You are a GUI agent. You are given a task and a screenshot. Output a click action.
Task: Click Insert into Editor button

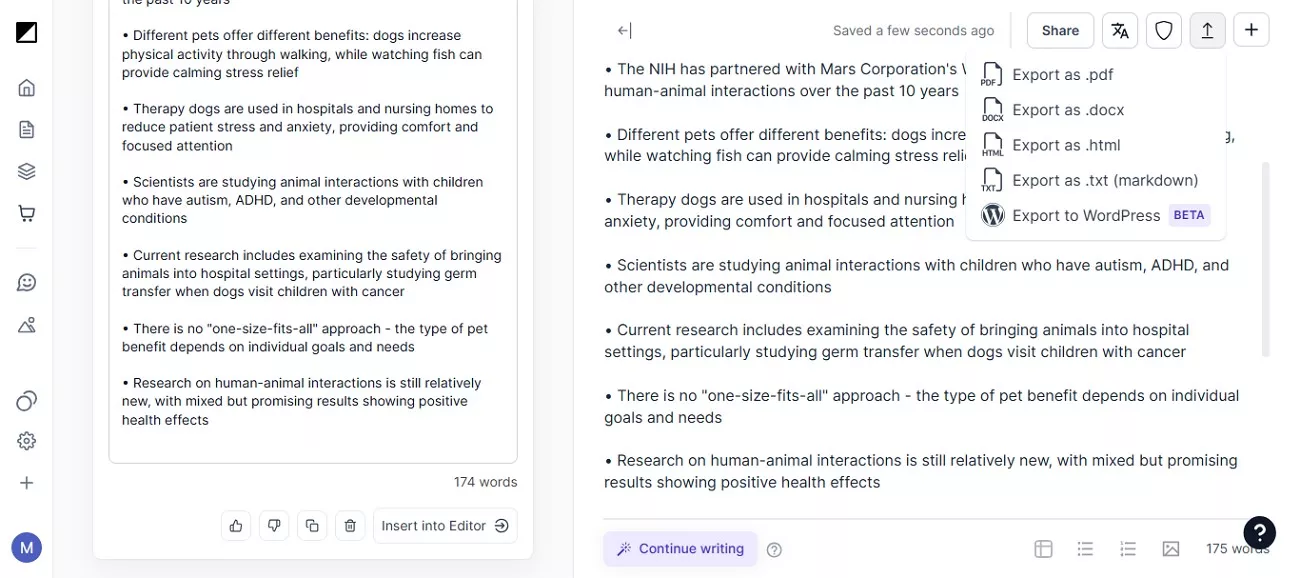(445, 525)
